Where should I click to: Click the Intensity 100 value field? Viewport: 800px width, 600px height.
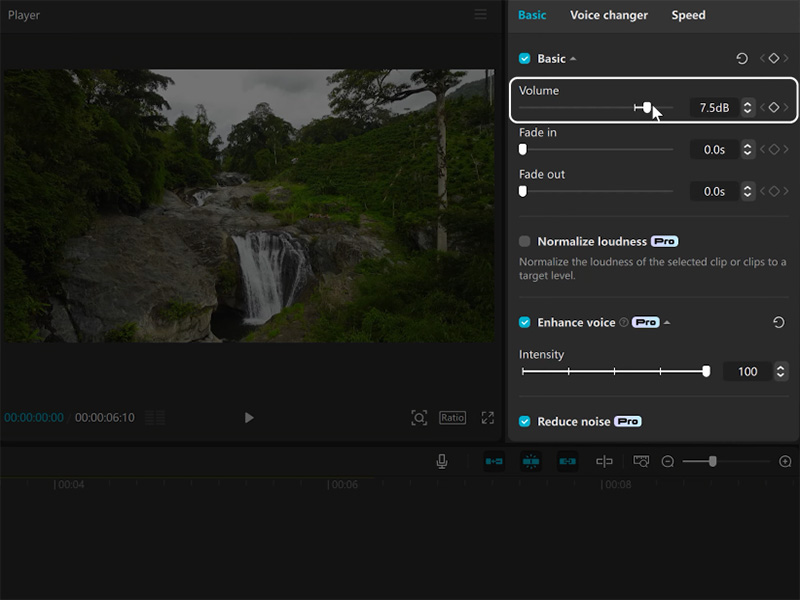click(x=747, y=371)
